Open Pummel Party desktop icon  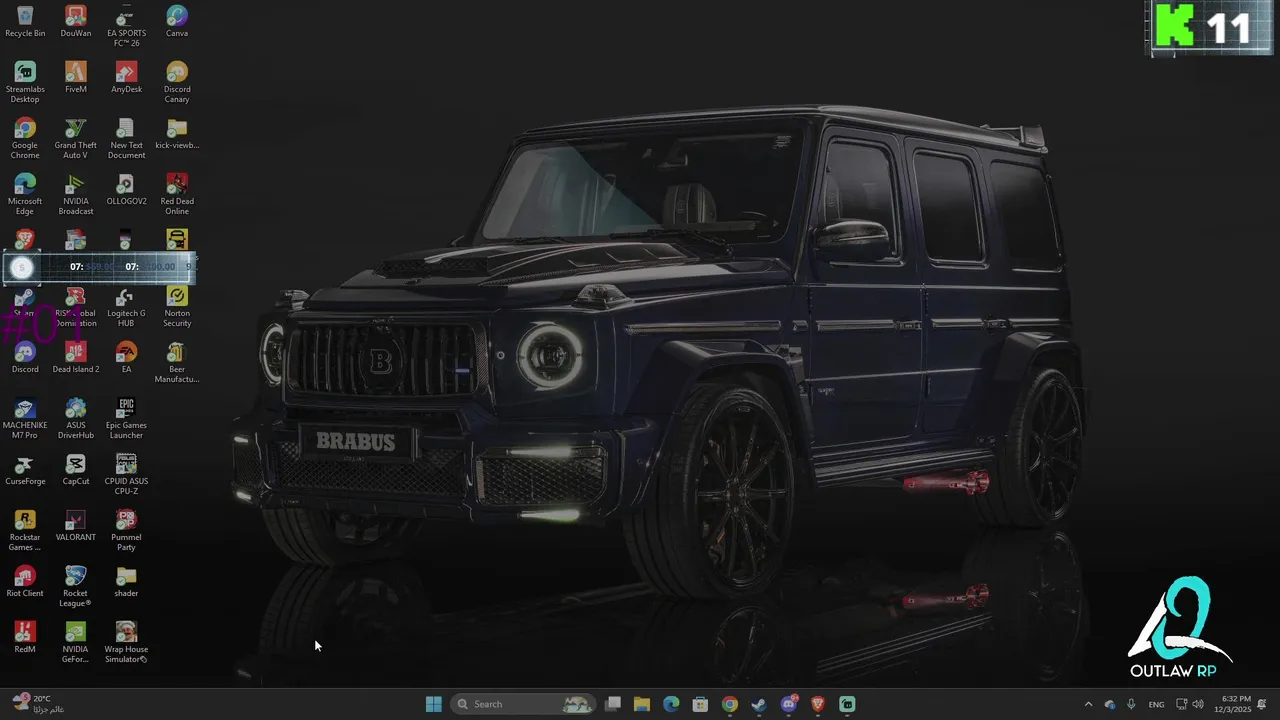[126, 530]
